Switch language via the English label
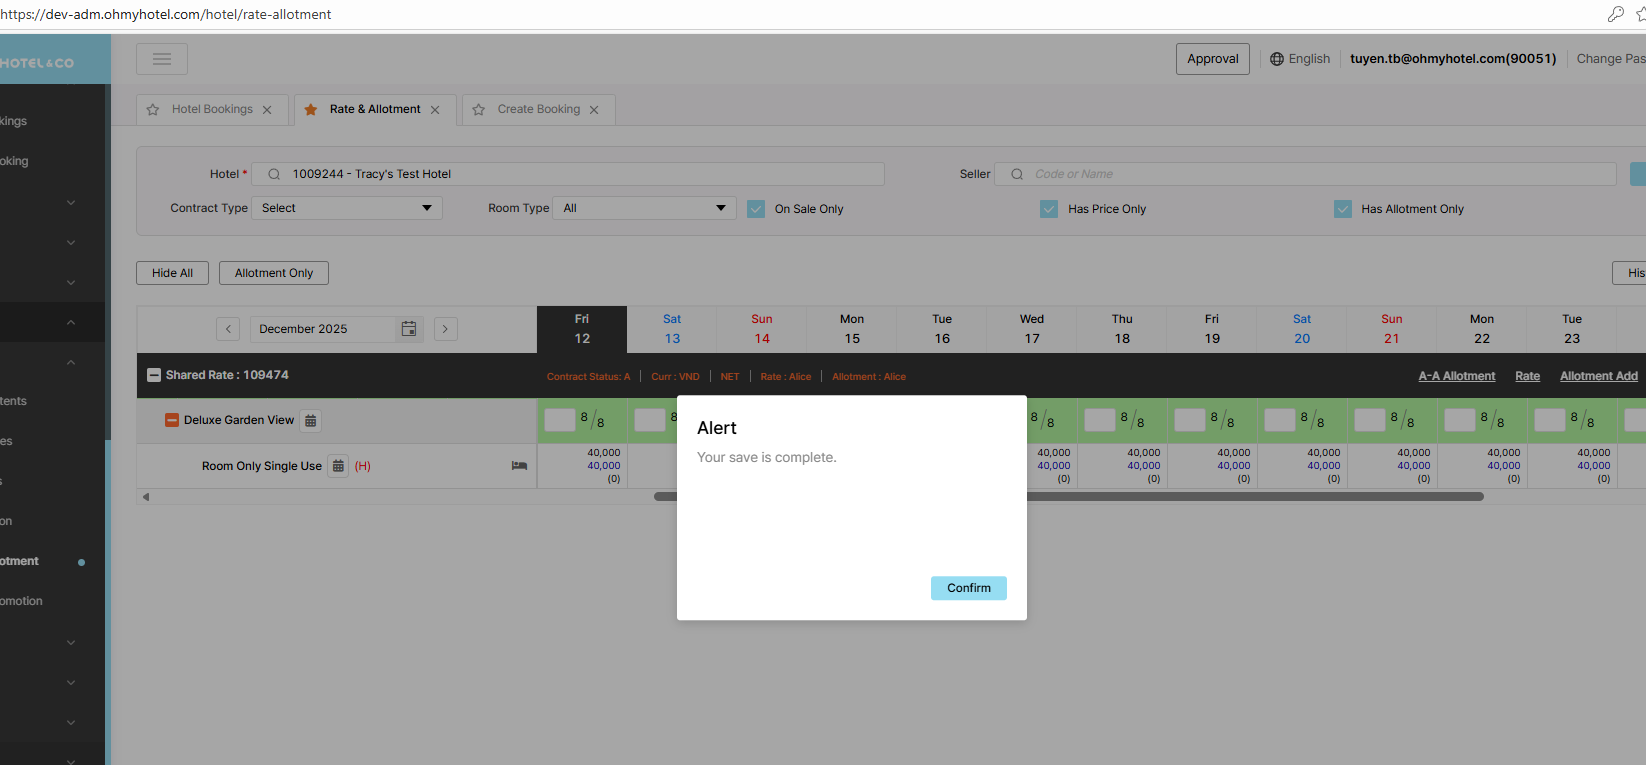This screenshot has width=1646, height=765. (x=1309, y=59)
